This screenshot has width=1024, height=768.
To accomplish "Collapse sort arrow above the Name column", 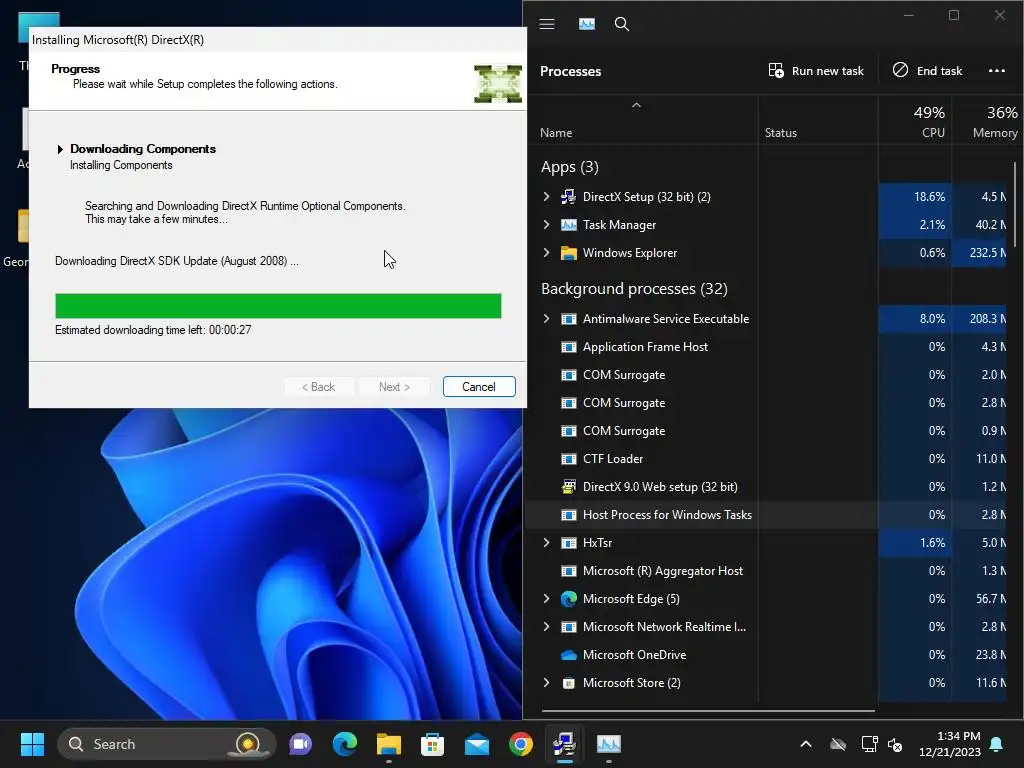I will pyautogui.click(x=636, y=105).
